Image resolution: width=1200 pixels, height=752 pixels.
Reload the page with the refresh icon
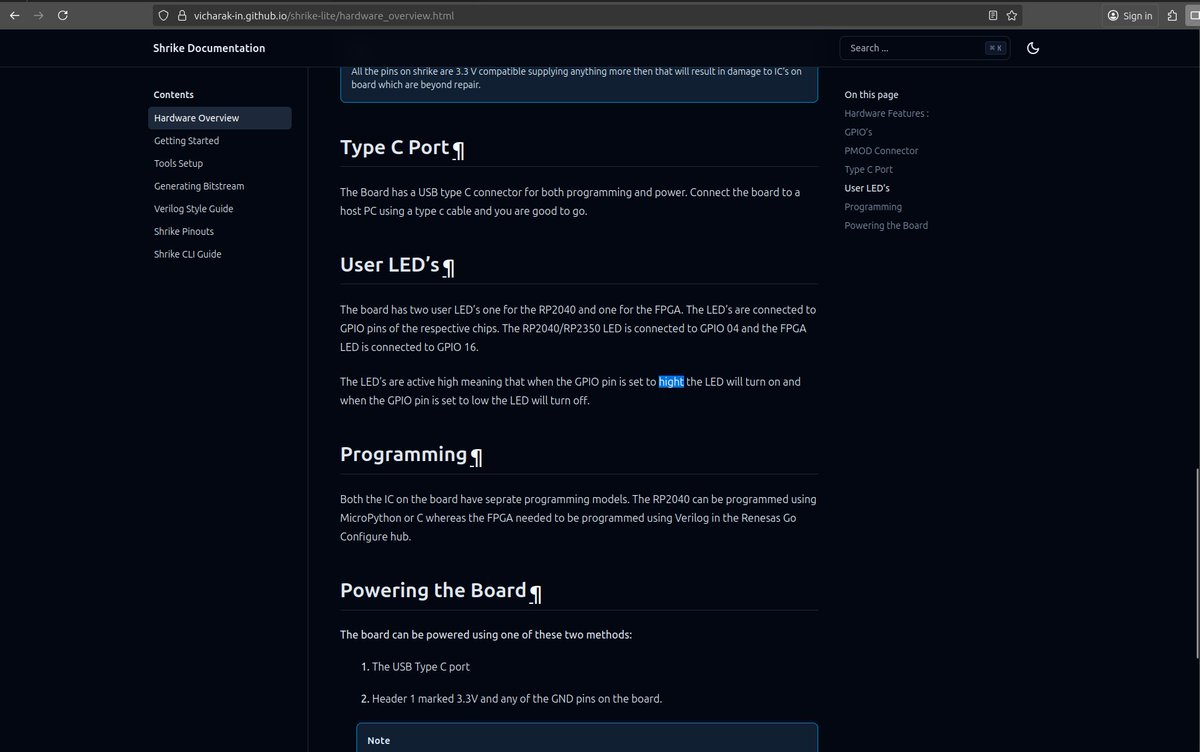(x=63, y=16)
